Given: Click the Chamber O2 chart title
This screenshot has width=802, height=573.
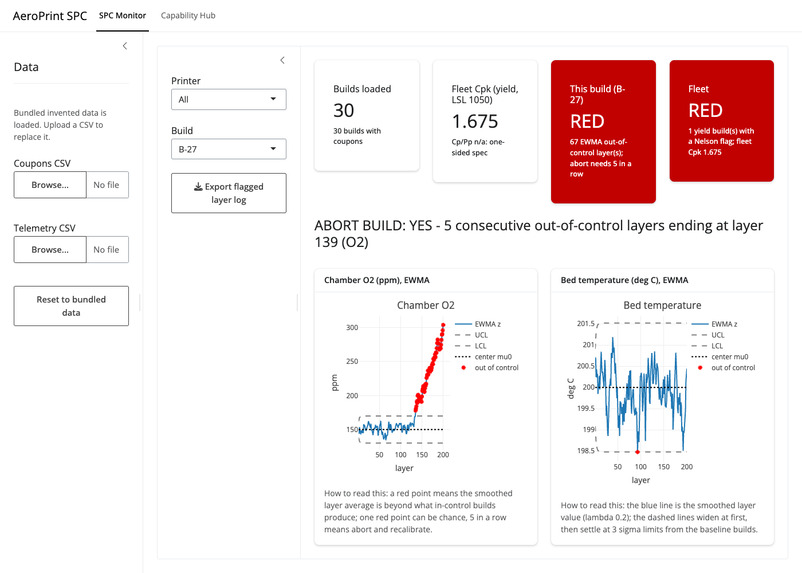Looking at the screenshot, I should (426, 305).
